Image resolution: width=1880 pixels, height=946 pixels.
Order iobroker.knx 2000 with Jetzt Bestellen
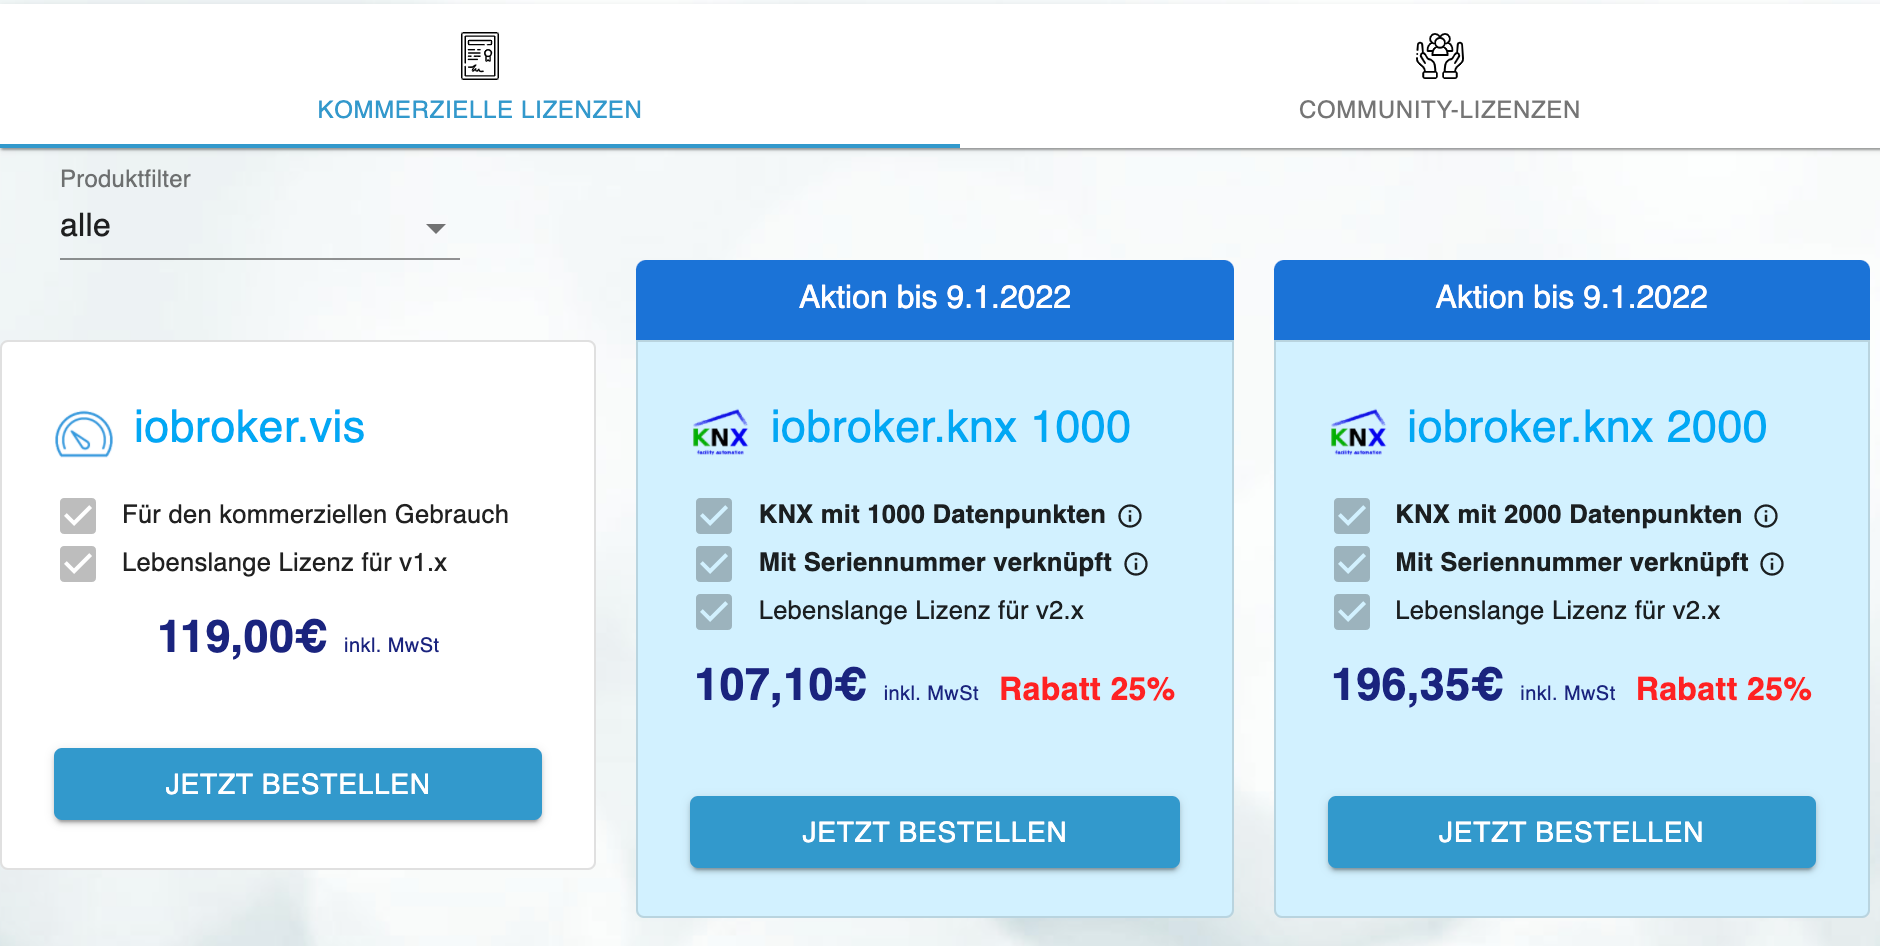[x=1571, y=832]
